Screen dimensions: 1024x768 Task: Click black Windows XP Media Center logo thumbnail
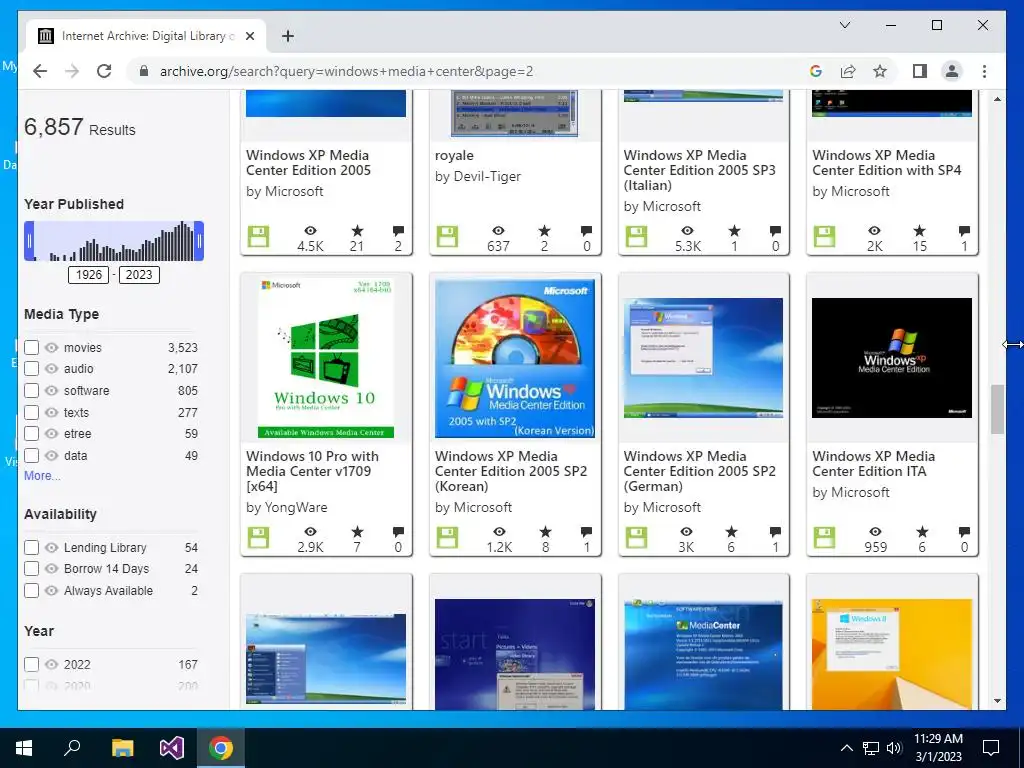pos(891,358)
